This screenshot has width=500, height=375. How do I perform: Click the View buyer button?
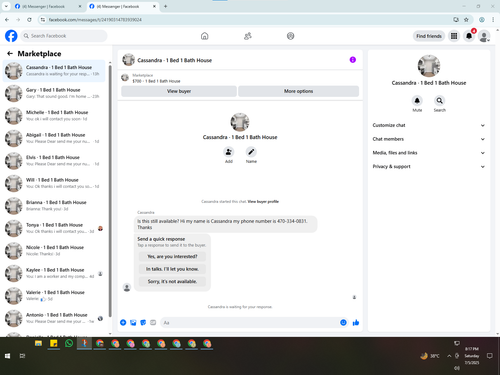(x=179, y=91)
